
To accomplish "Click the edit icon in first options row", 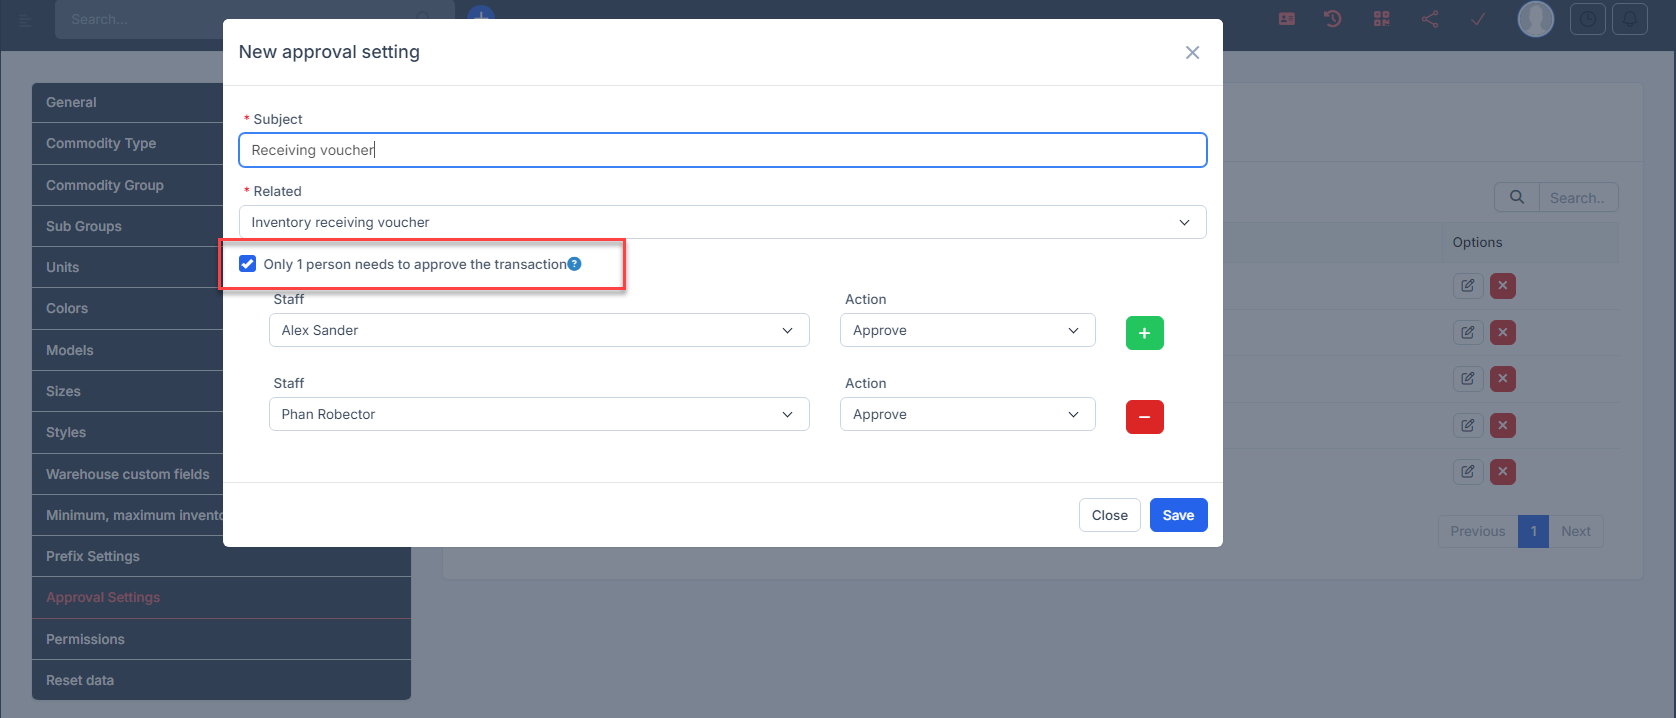I will pos(1467,286).
